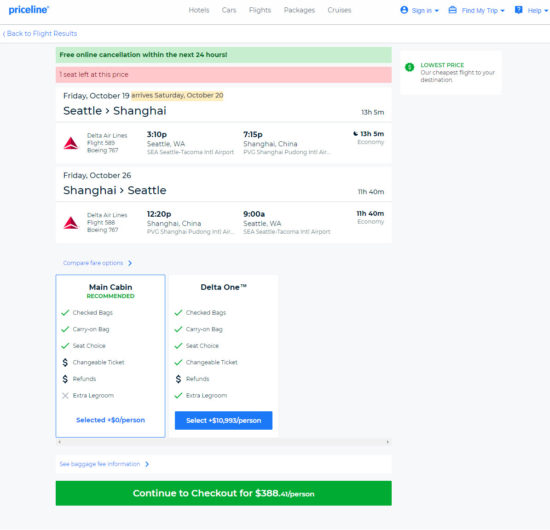Viewport: 550px width, 530px height.
Task: Click the green Lowest Price dollar icon
Action: coord(409,67)
